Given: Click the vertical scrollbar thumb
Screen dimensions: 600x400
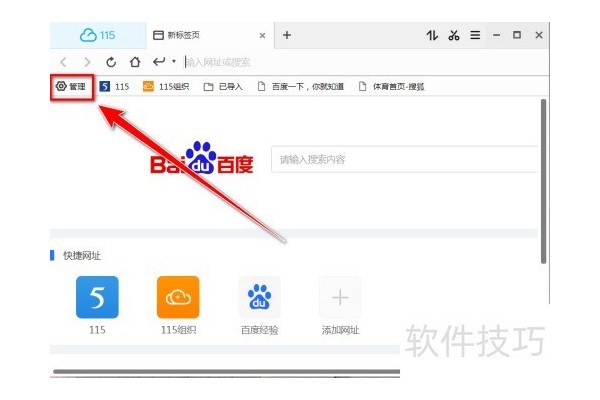Looking at the screenshot, I should click(543, 181).
